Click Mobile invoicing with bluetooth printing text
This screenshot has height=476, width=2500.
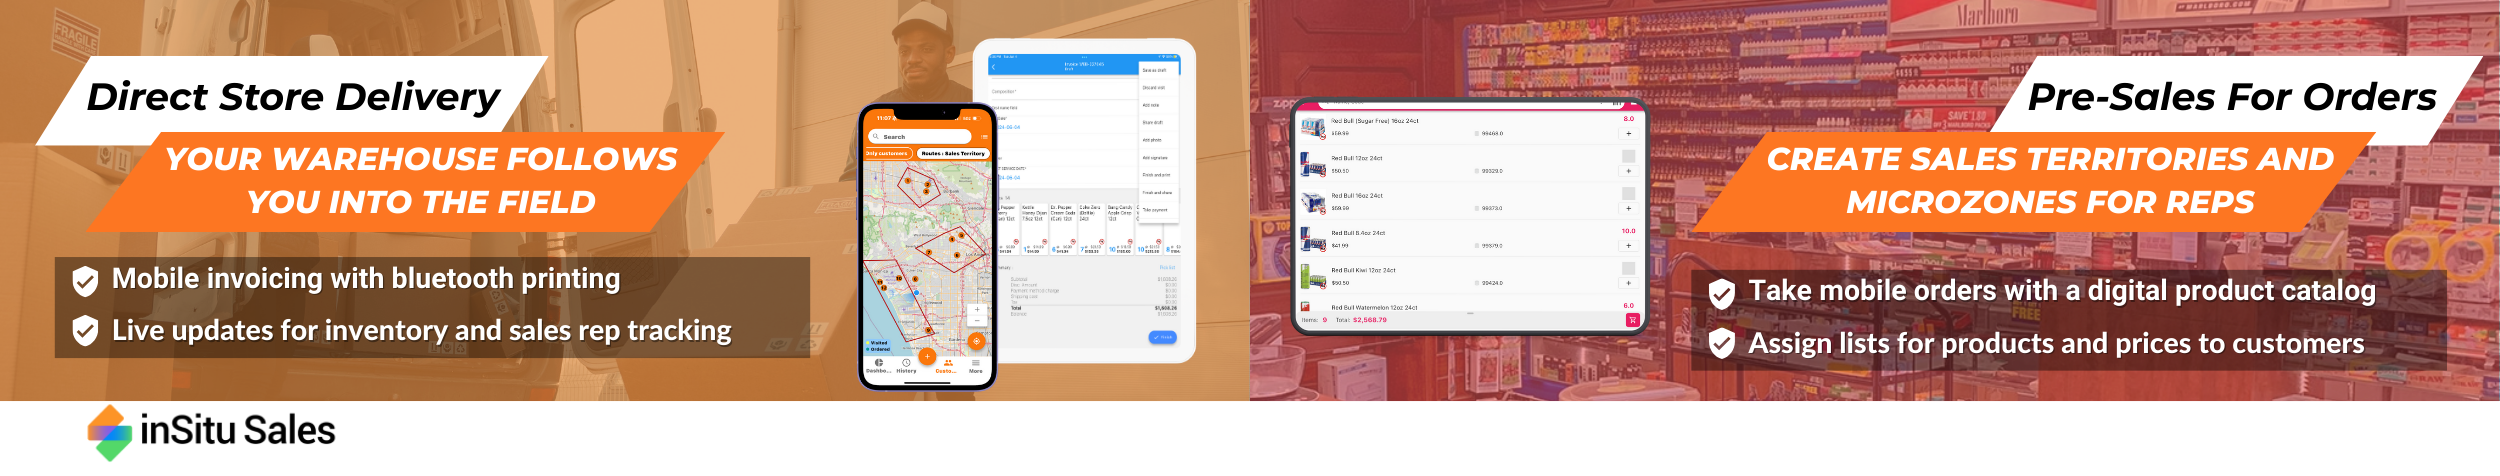[366, 279]
